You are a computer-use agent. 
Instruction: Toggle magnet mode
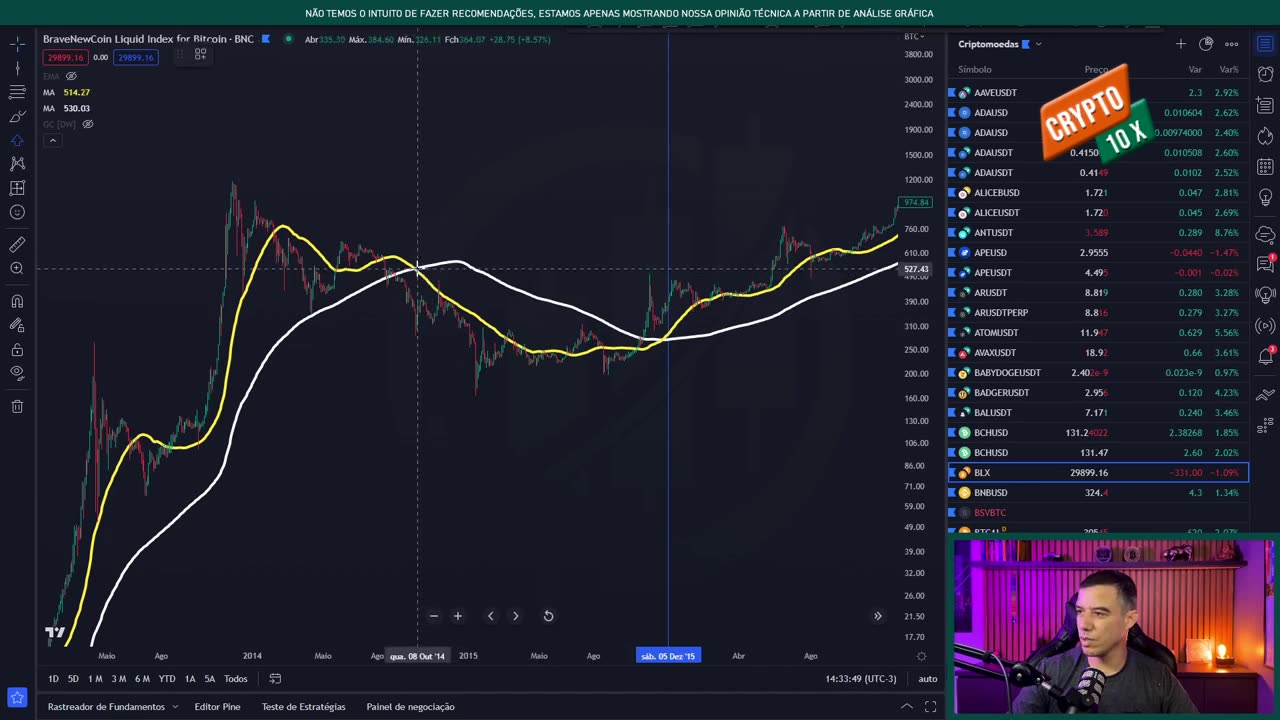[x=17, y=301]
